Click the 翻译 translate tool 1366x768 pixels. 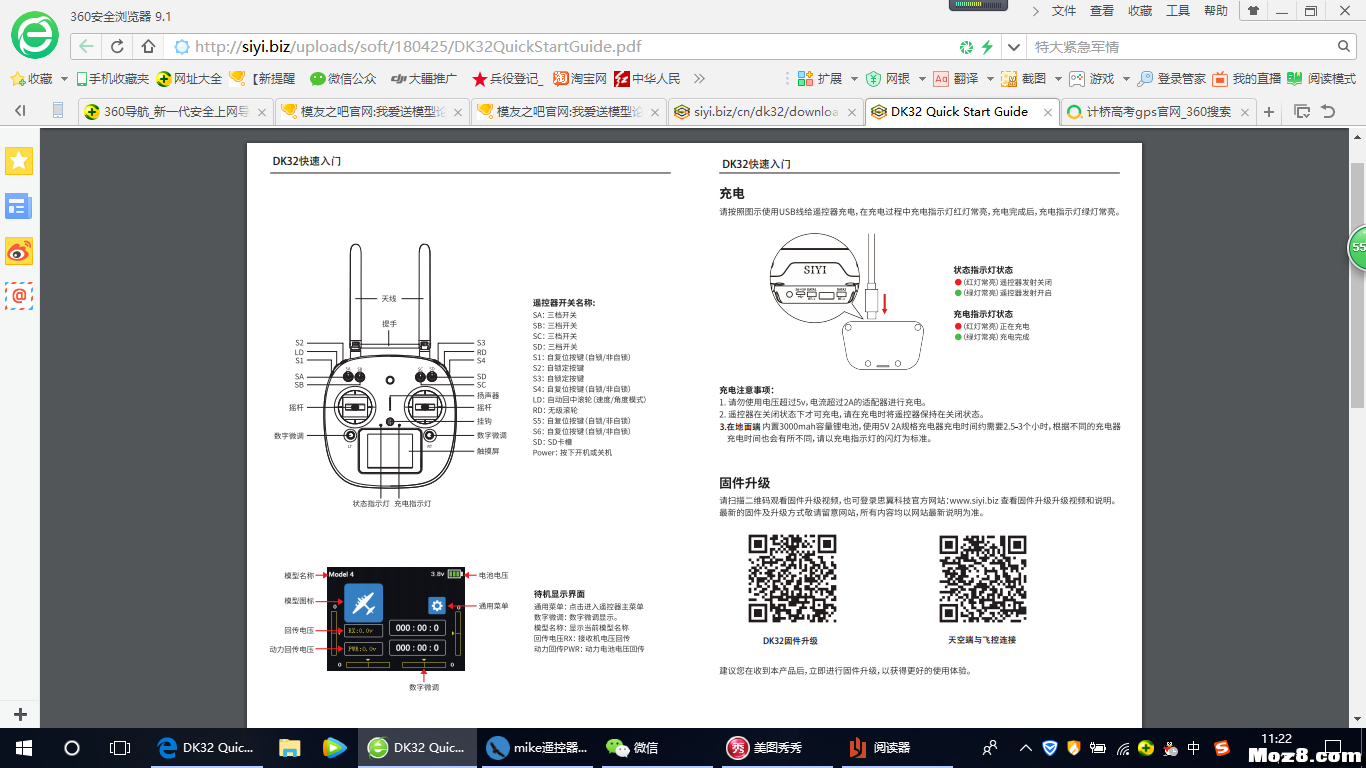point(956,78)
